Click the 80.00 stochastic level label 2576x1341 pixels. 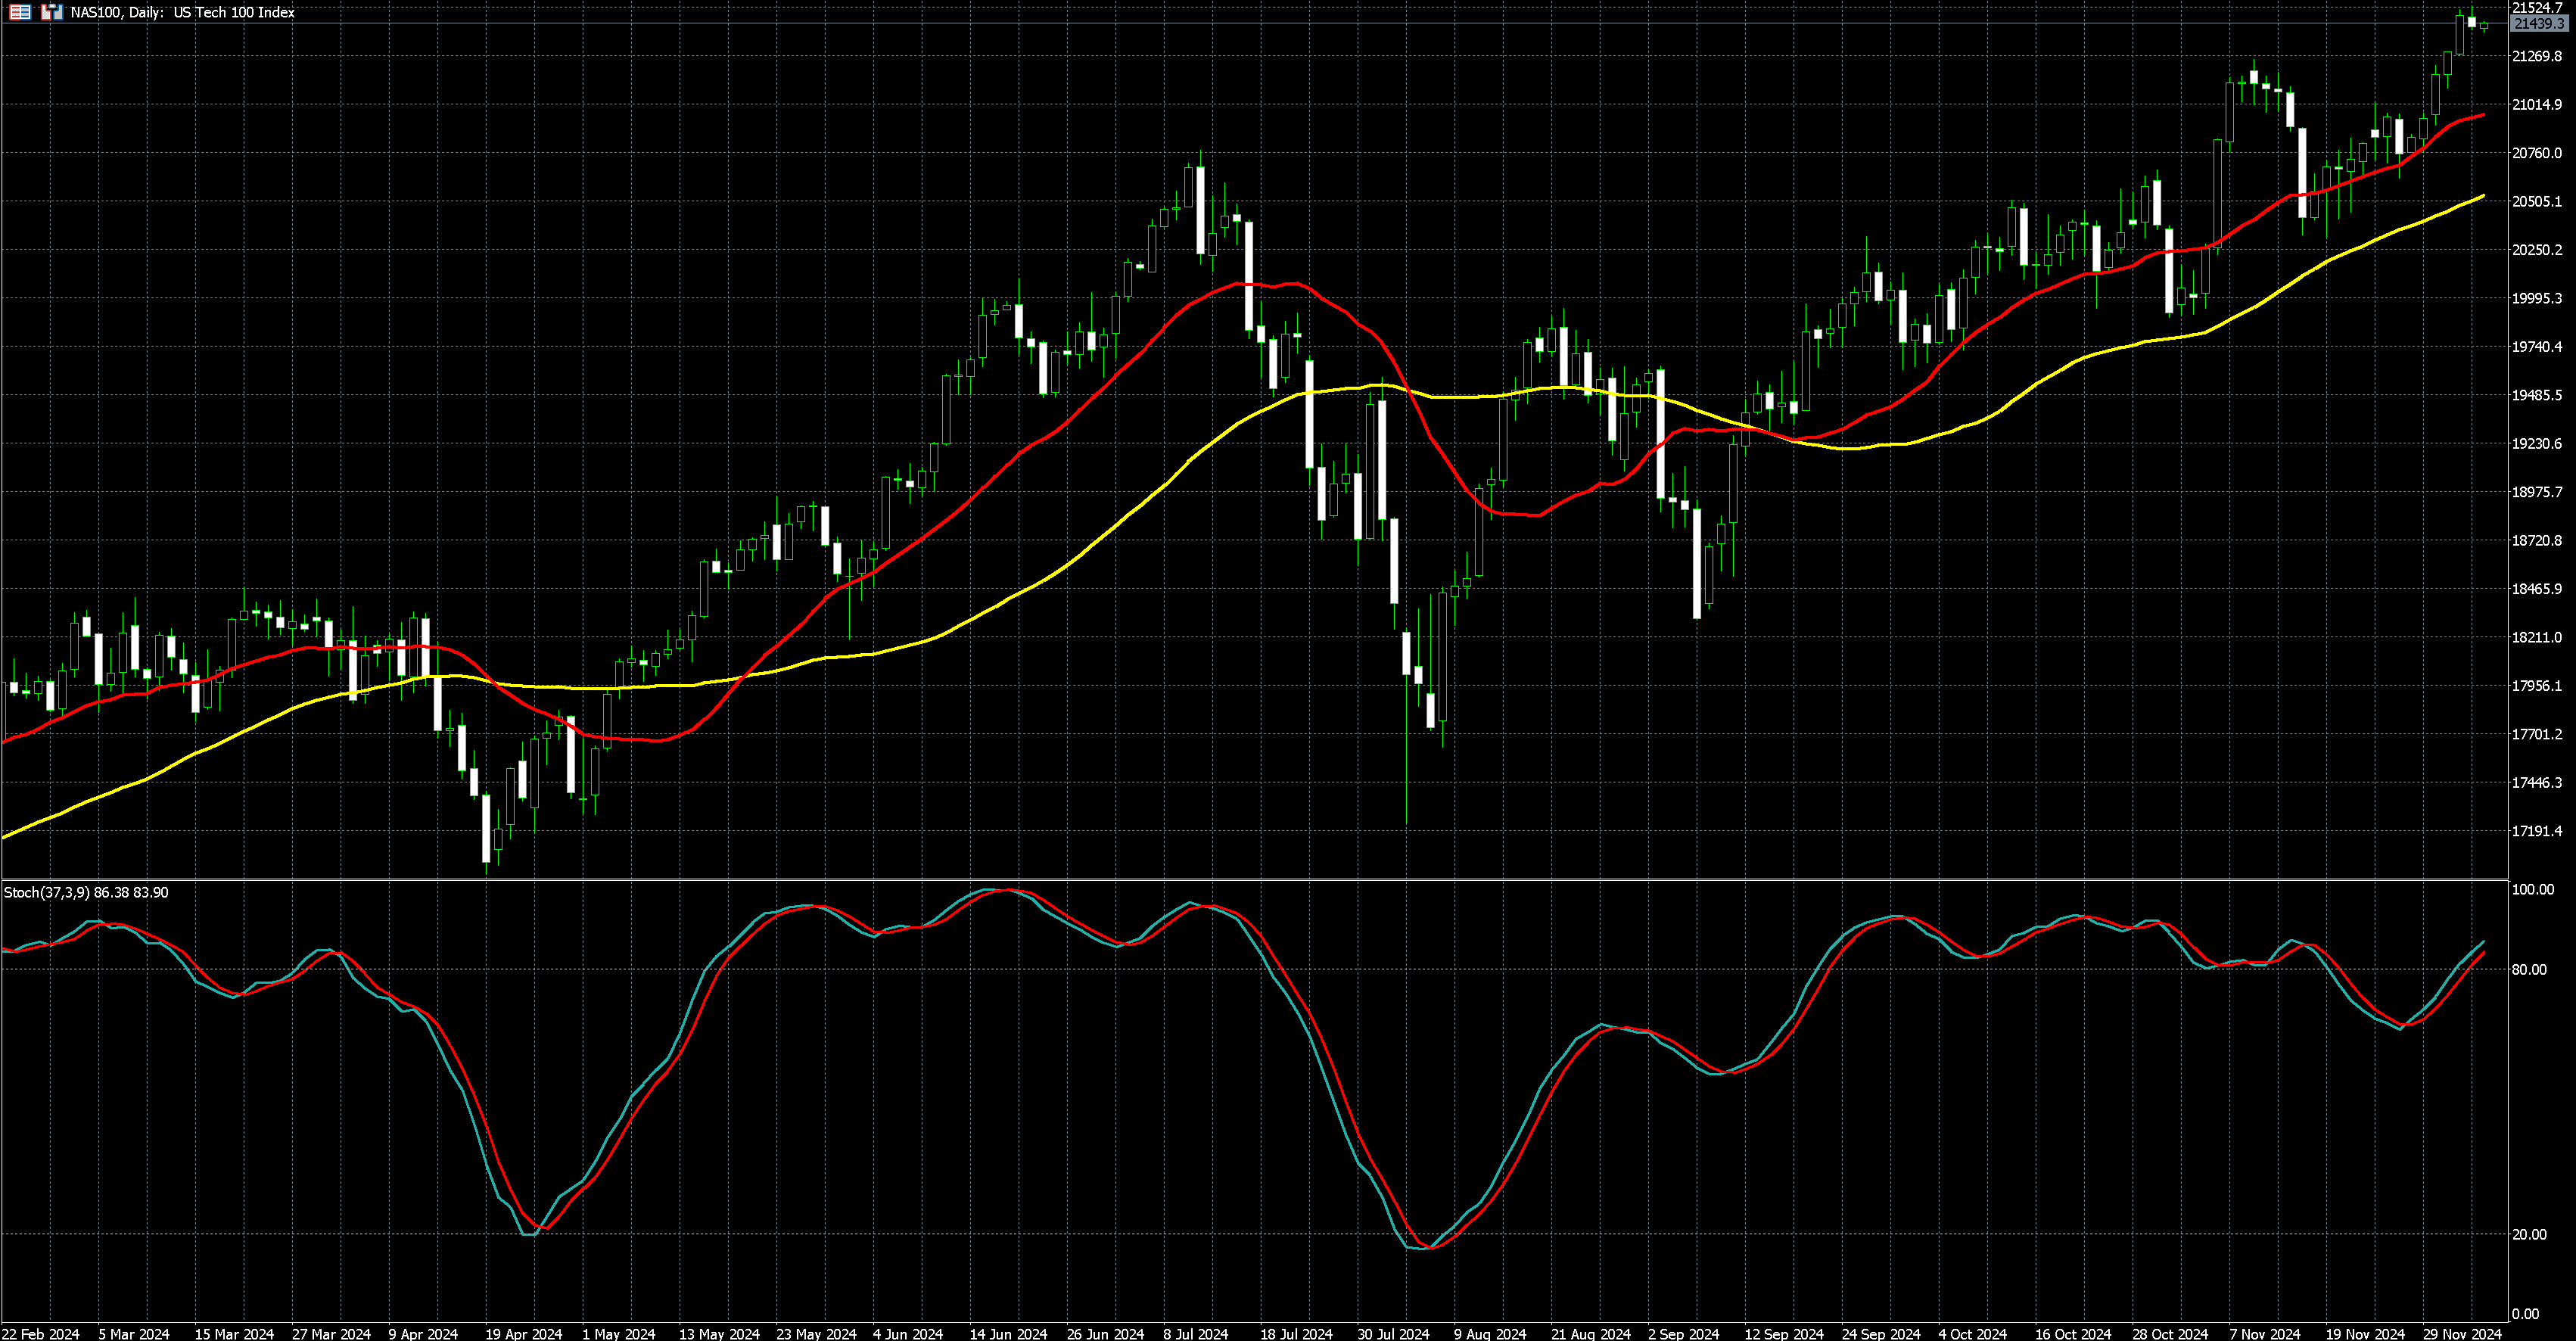pyautogui.click(x=2529, y=969)
